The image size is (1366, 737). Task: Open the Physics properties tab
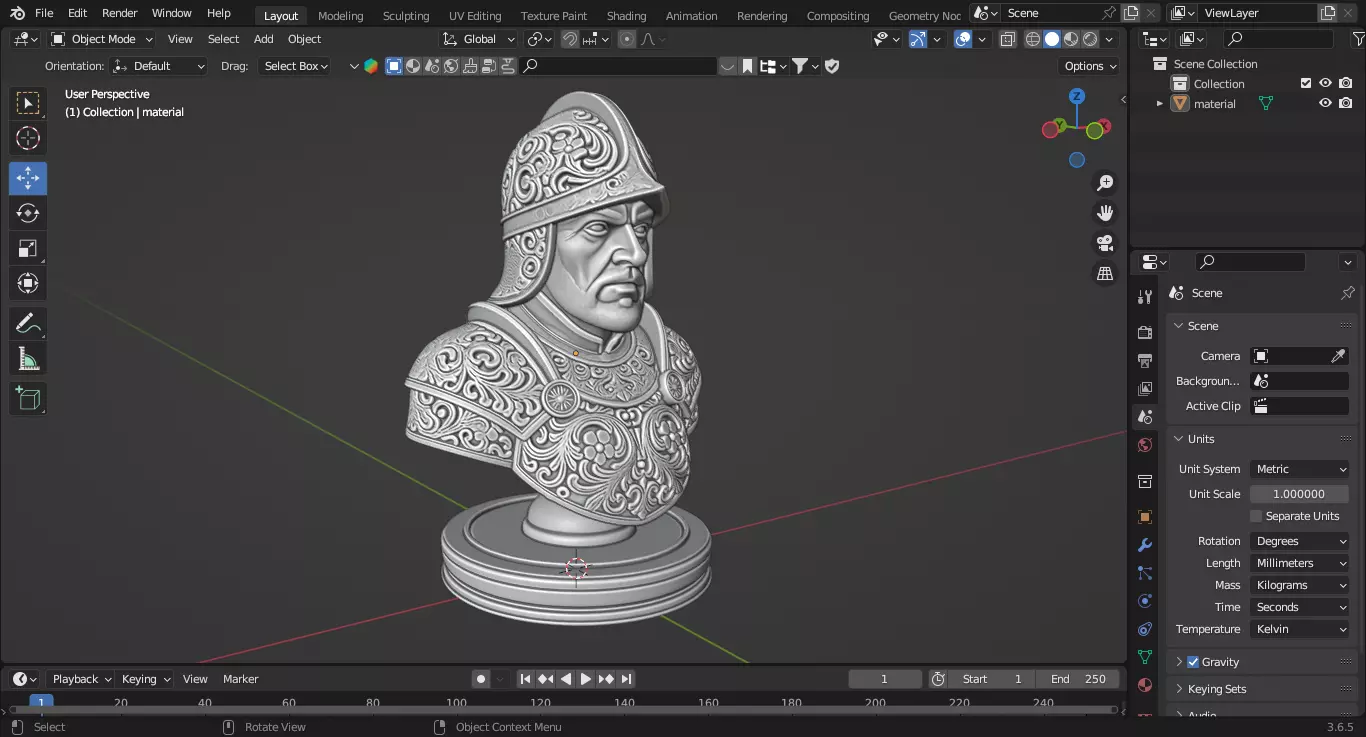tap(1145, 601)
